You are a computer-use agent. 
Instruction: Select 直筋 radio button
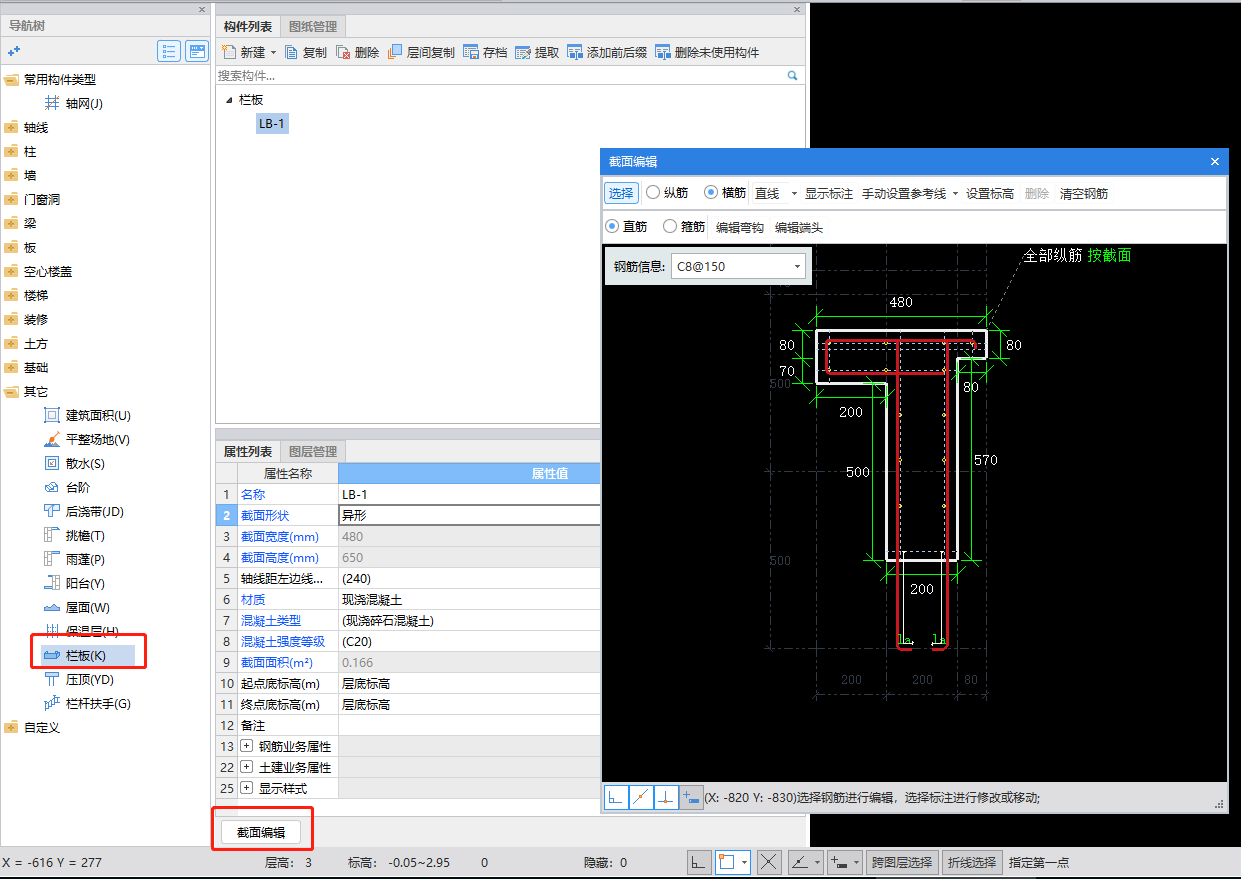[x=613, y=227]
